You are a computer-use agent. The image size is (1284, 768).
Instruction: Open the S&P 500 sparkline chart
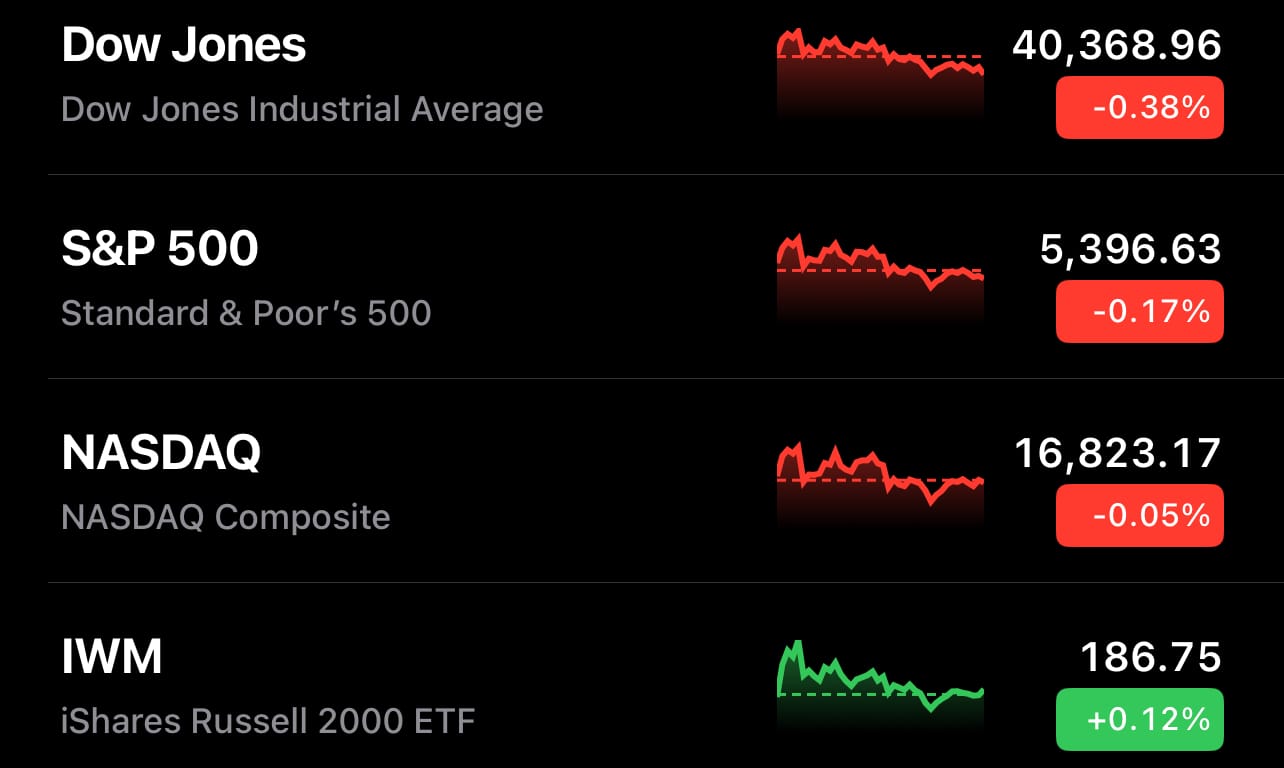click(x=881, y=279)
